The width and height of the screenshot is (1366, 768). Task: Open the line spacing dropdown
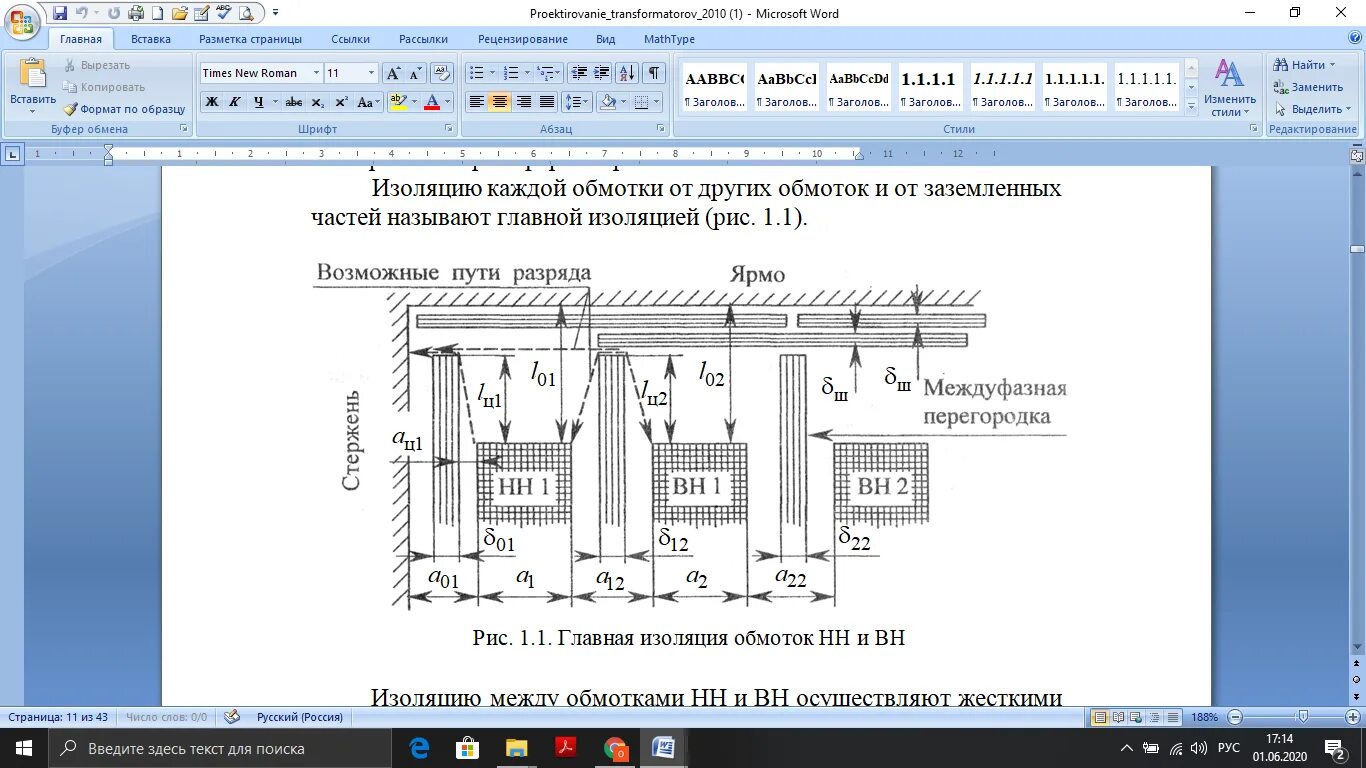tap(577, 102)
